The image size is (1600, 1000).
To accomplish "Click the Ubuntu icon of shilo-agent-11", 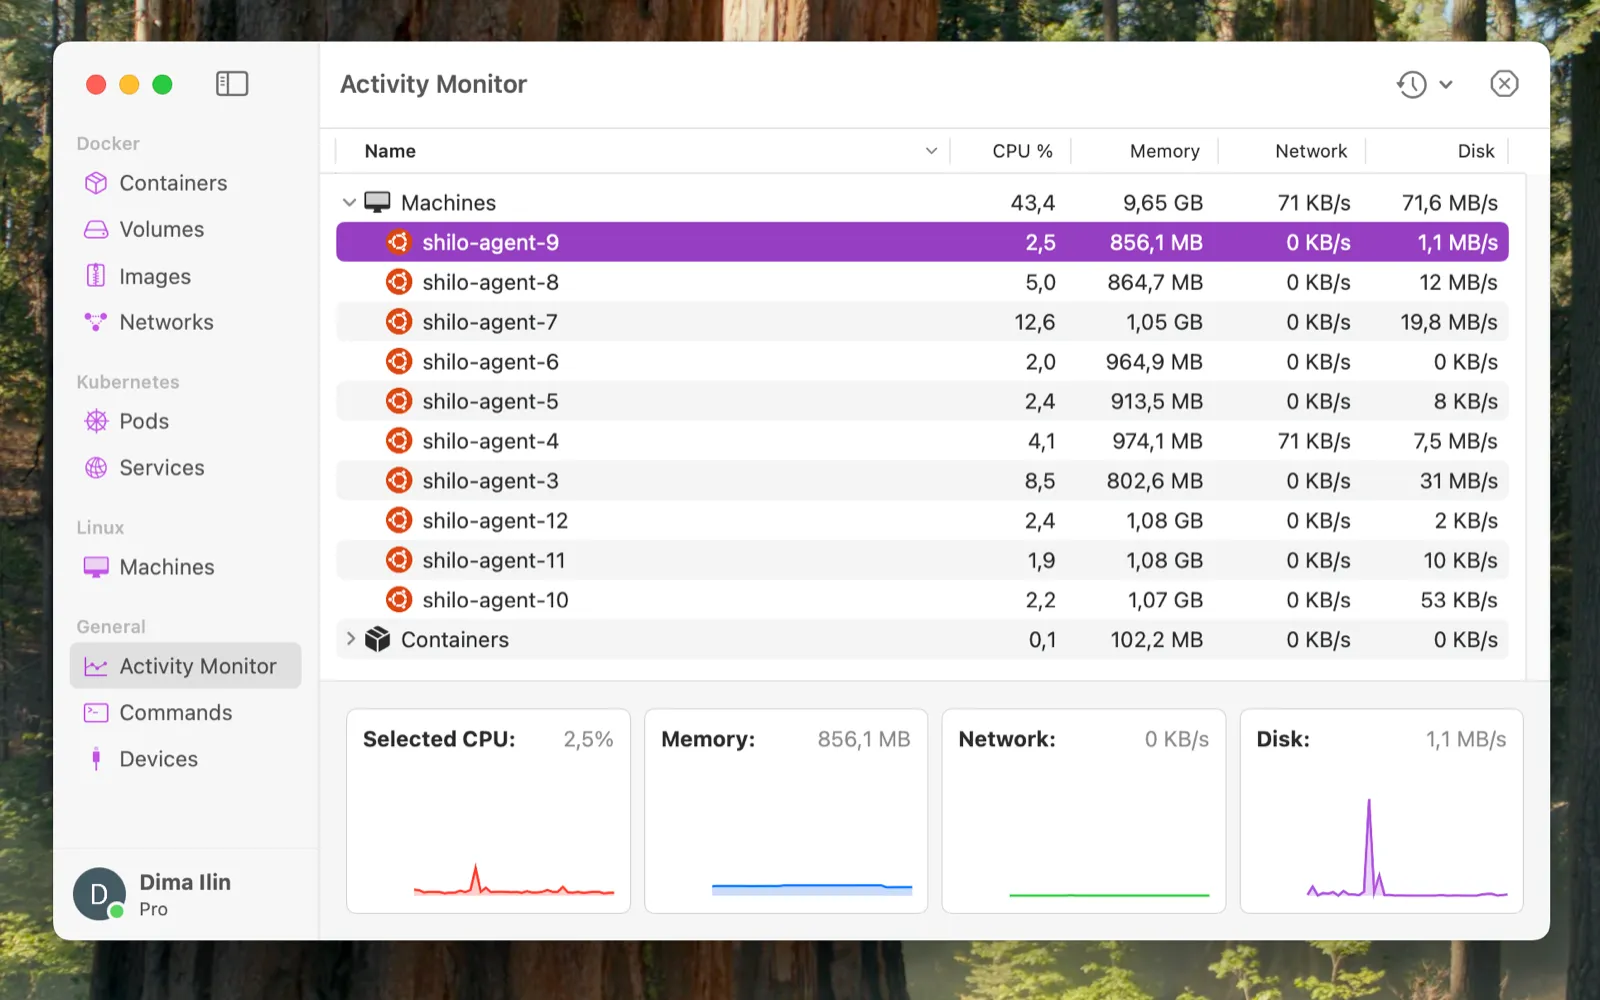I will 399,560.
